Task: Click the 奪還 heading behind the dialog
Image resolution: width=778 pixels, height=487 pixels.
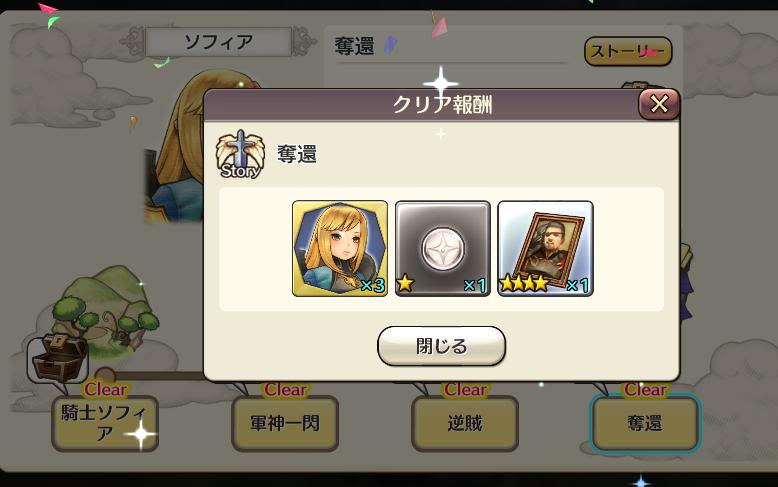Action: click(x=354, y=46)
